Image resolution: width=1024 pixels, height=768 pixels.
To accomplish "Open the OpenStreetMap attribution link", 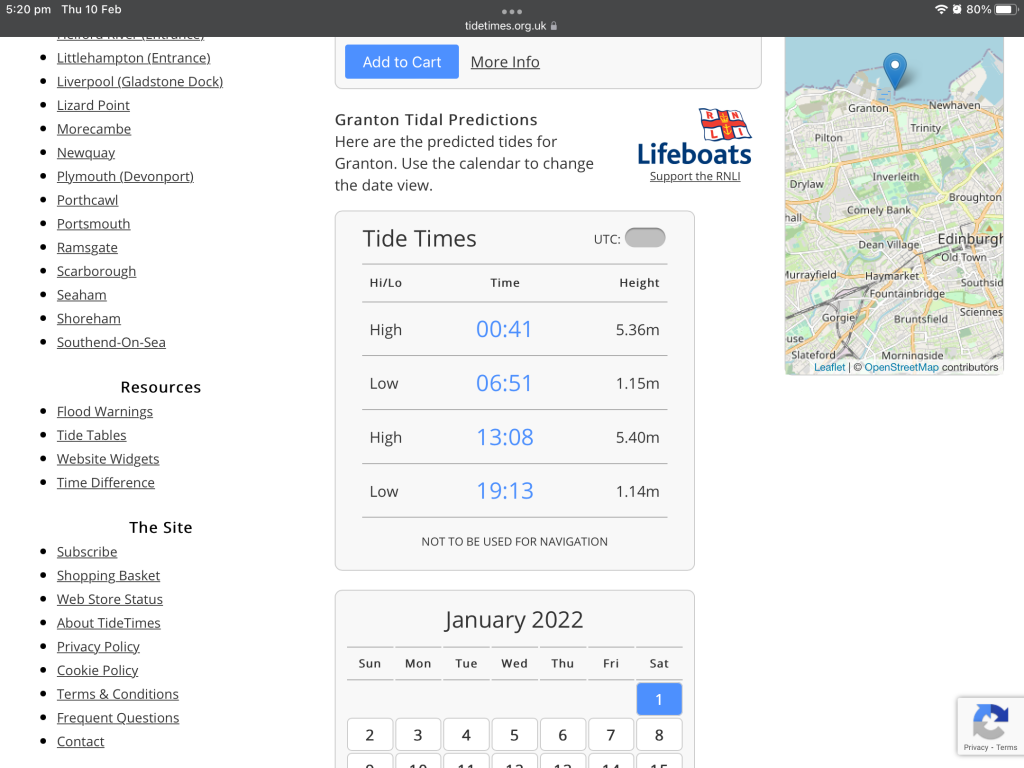I will click(901, 367).
